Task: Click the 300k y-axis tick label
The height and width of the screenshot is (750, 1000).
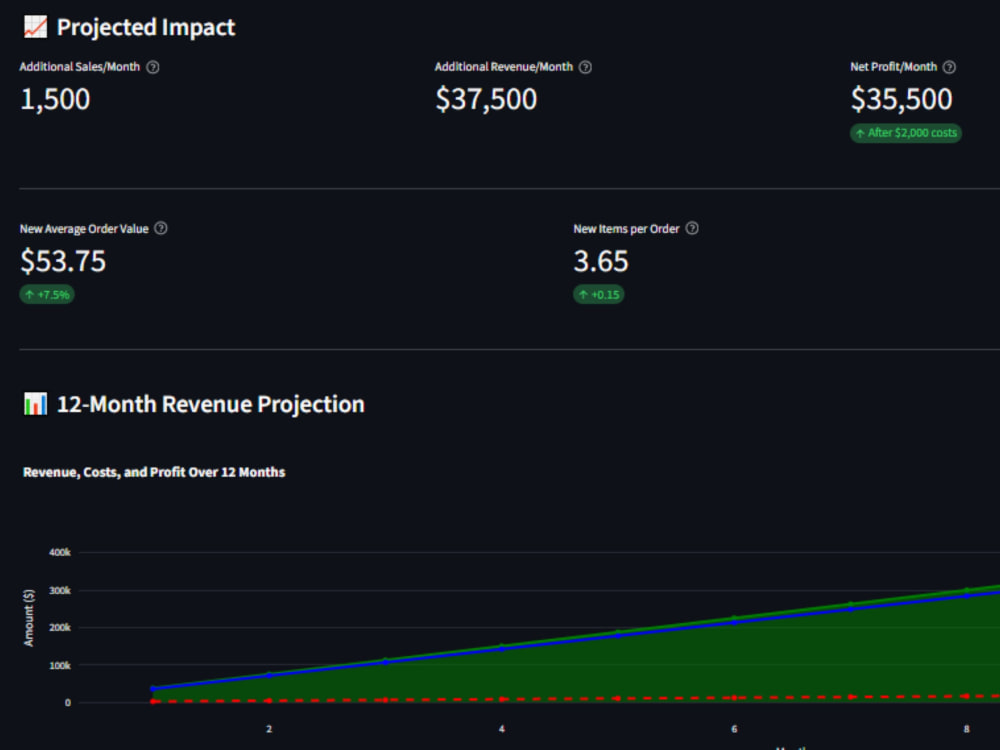Action: pyautogui.click(x=60, y=591)
